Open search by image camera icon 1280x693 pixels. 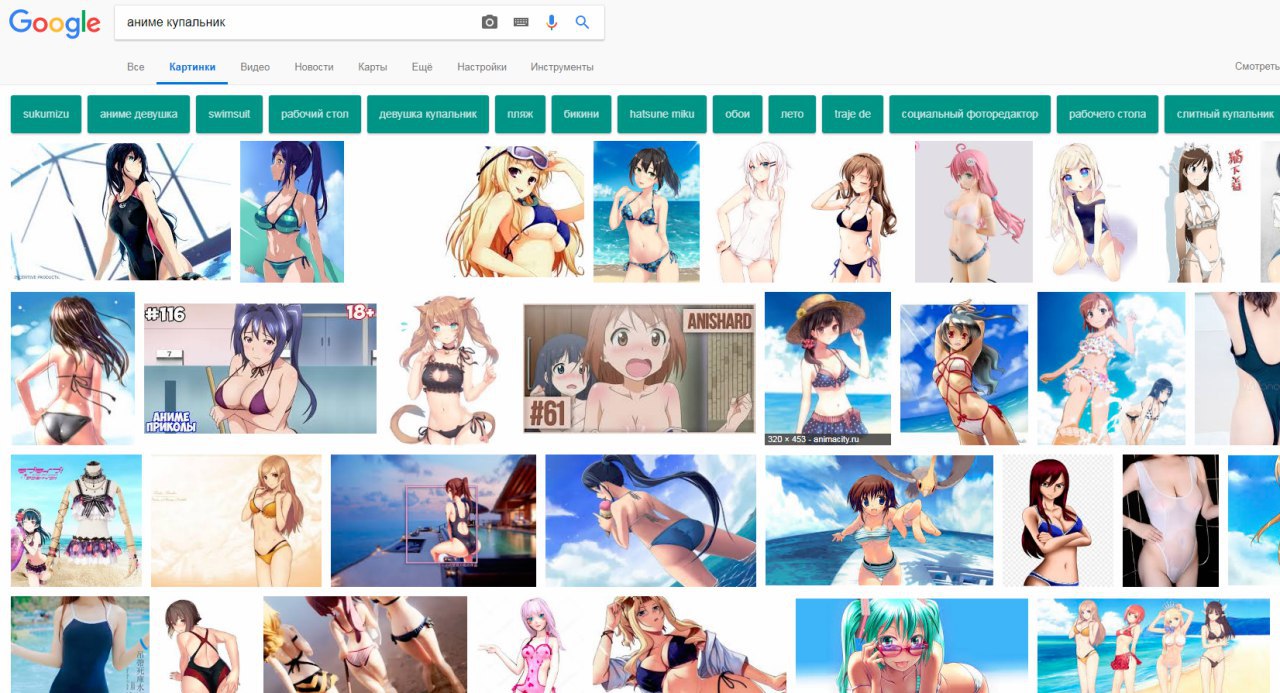click(x=489, y=22)
